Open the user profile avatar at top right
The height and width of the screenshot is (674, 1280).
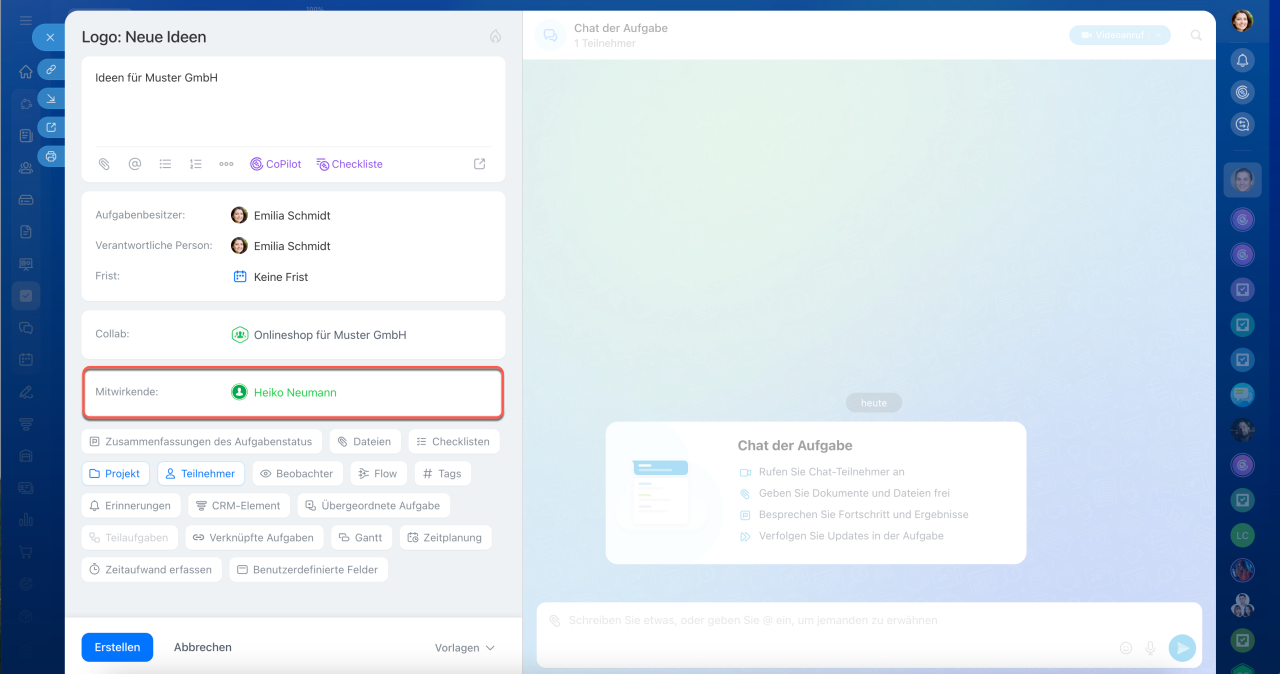(x=1242, y=20)
